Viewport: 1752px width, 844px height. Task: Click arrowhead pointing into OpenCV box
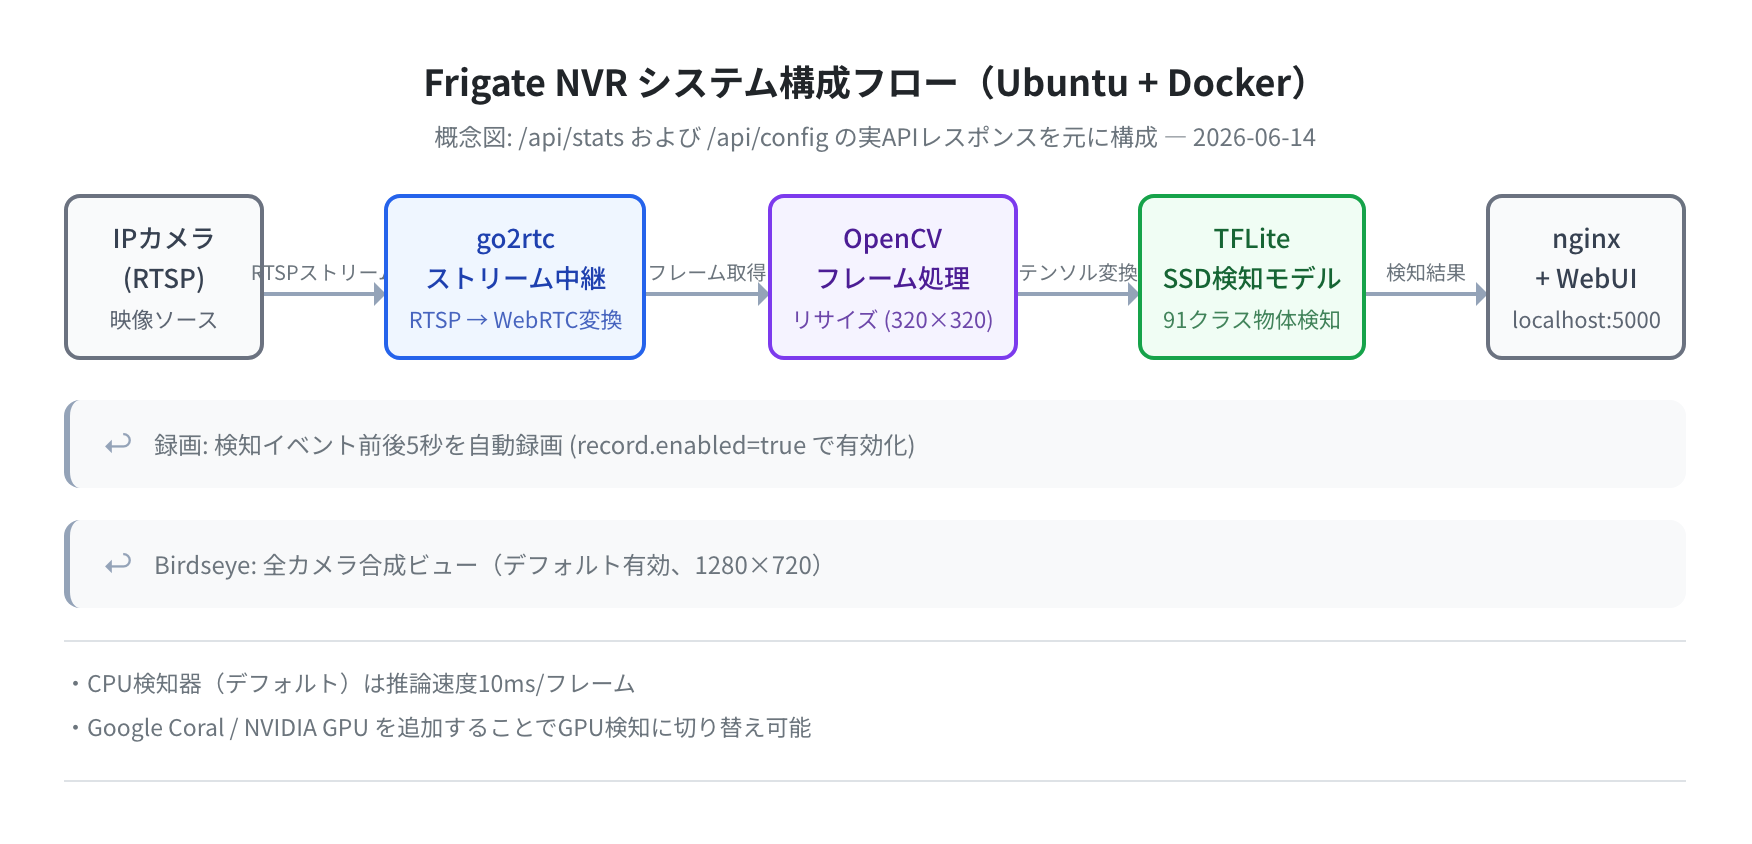pyautogui.click(x=763, y=294)
